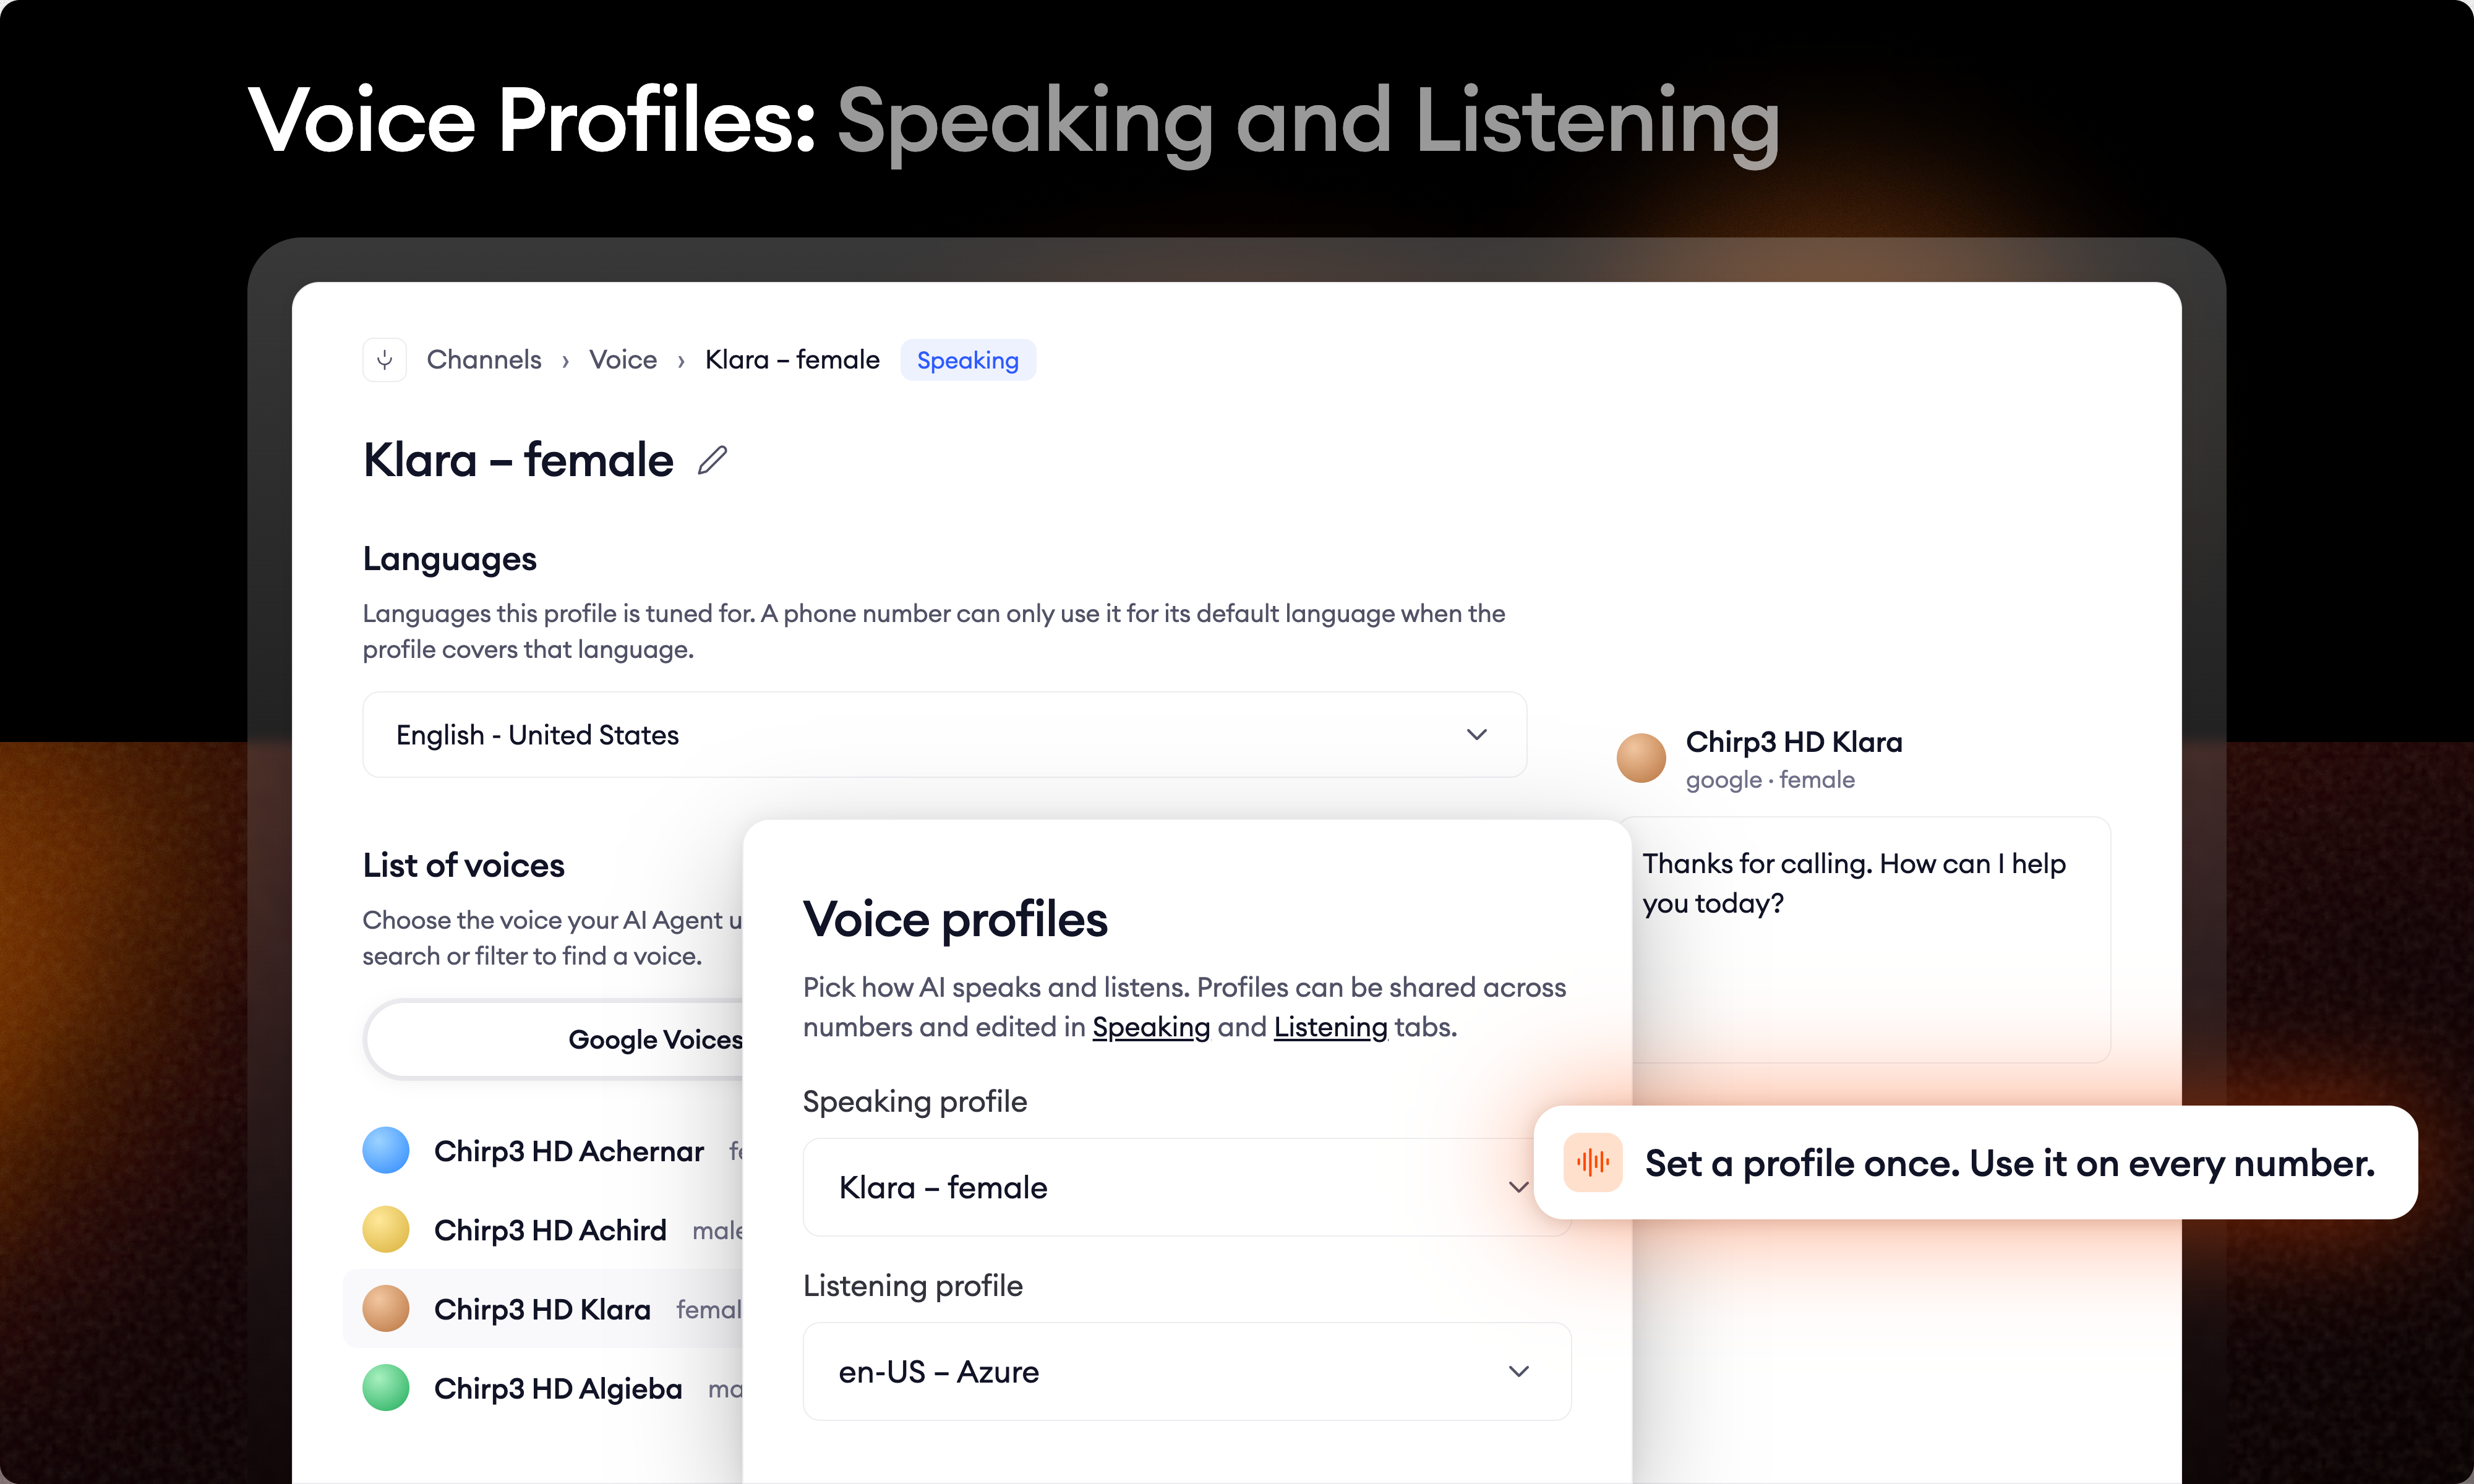Open the Listening link in Voice profiles
Screen dimensions: 2474x1484
coord(1330,1027)
